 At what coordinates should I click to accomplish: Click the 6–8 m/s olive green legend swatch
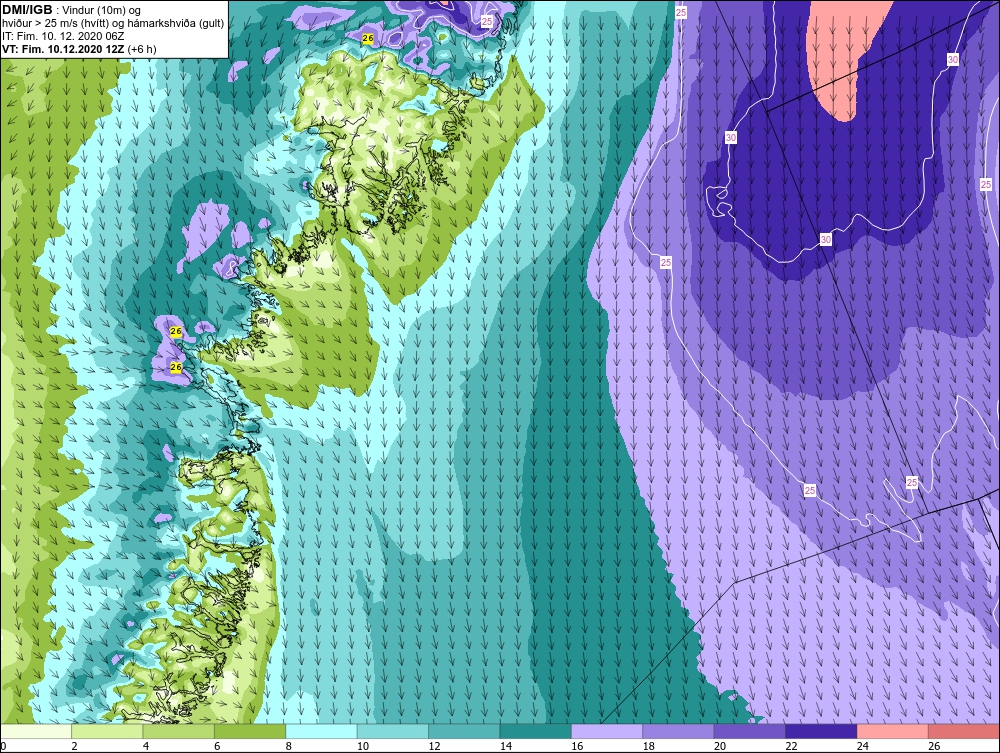[250, 731]
